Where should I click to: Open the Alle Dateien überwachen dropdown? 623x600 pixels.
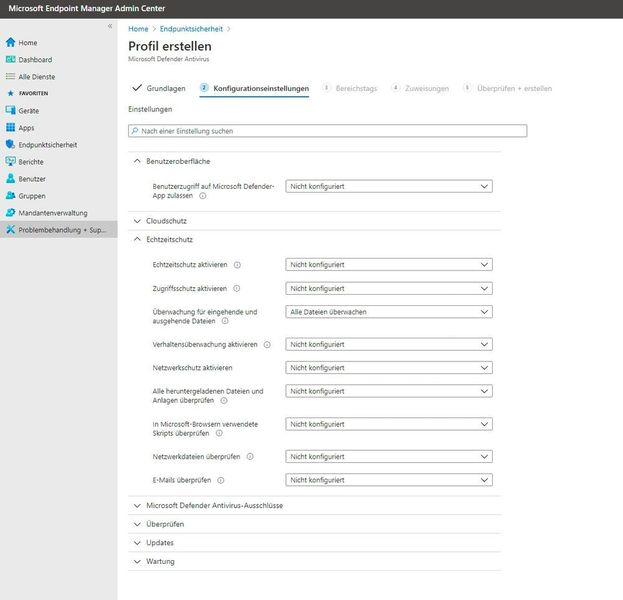click(x=389, y=312)
